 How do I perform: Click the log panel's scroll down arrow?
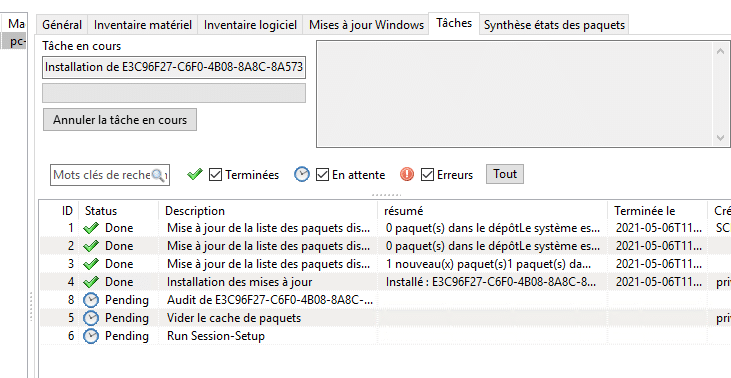720,137
